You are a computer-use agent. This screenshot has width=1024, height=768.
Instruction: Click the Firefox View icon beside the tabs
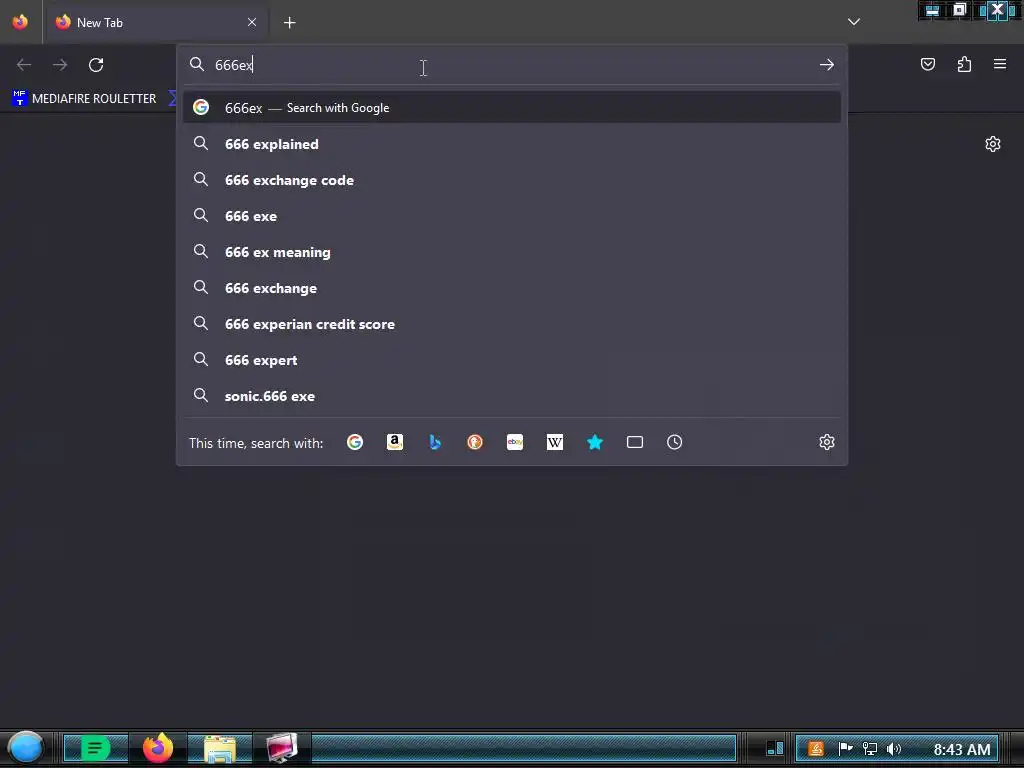coord(20,22)
